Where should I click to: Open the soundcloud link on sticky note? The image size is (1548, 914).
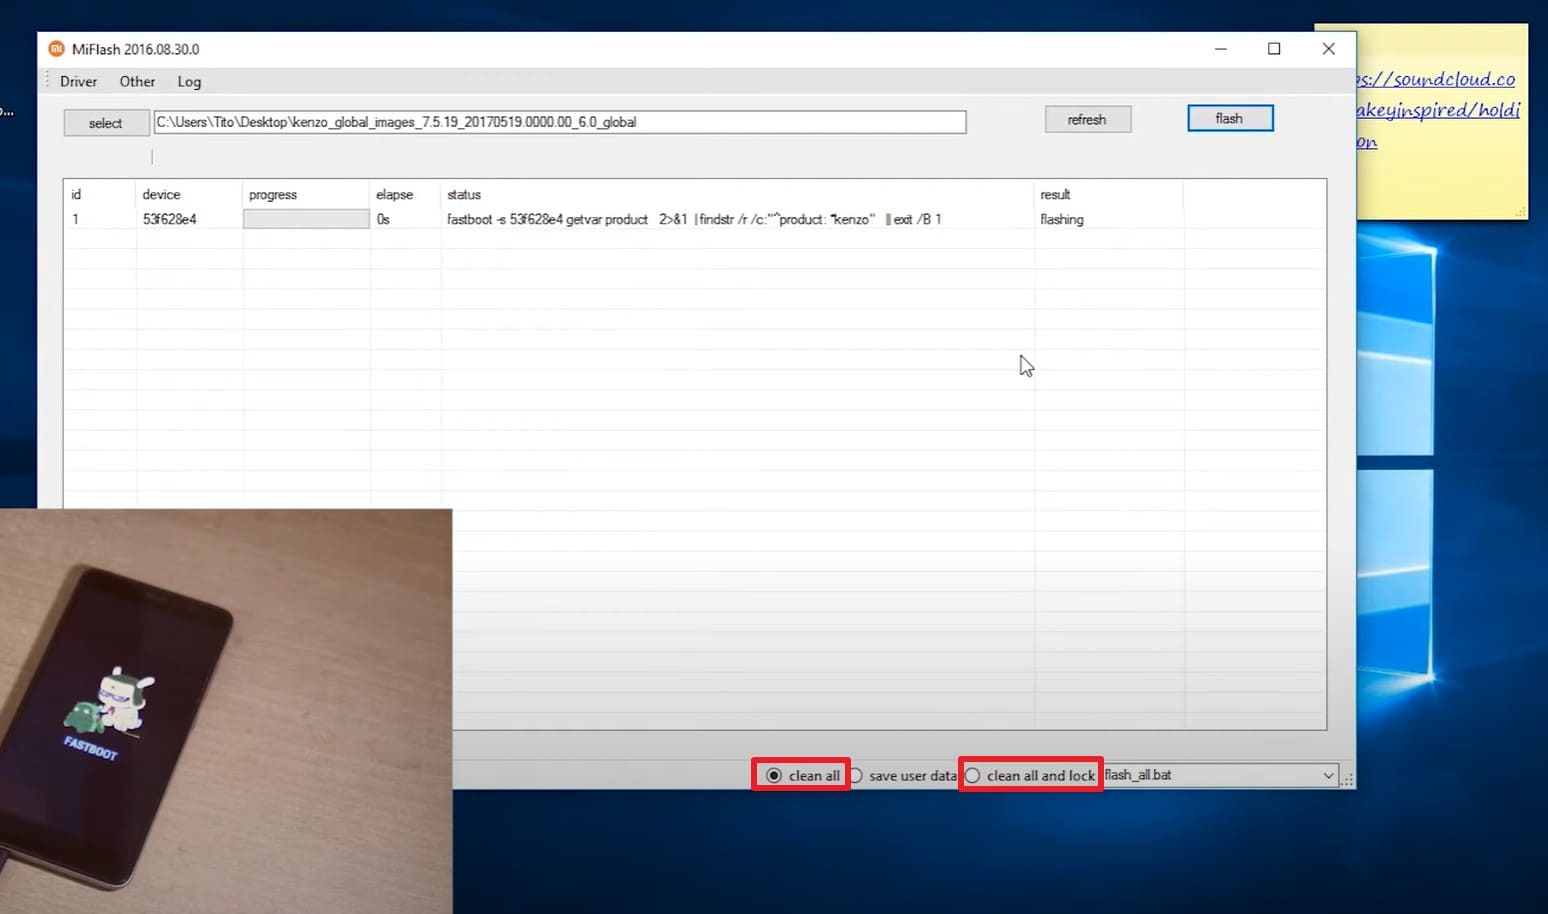click(x=1438, y=109)
